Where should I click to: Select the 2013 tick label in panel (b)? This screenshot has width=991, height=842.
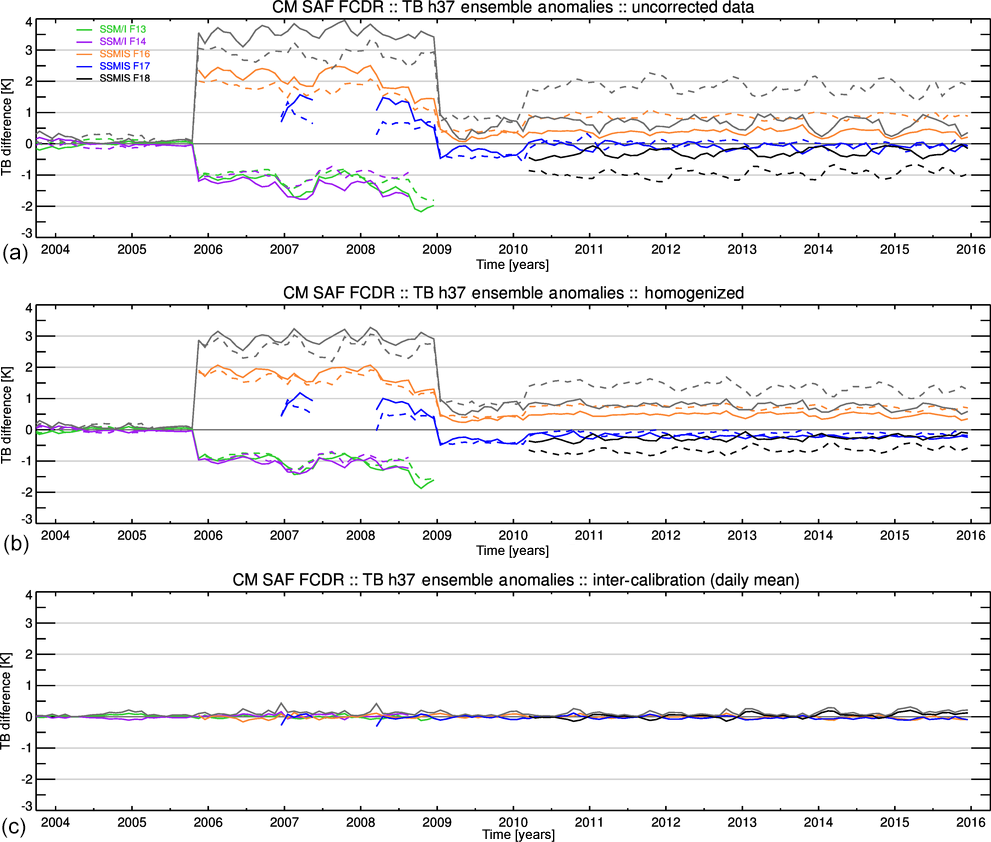point(742,535)
